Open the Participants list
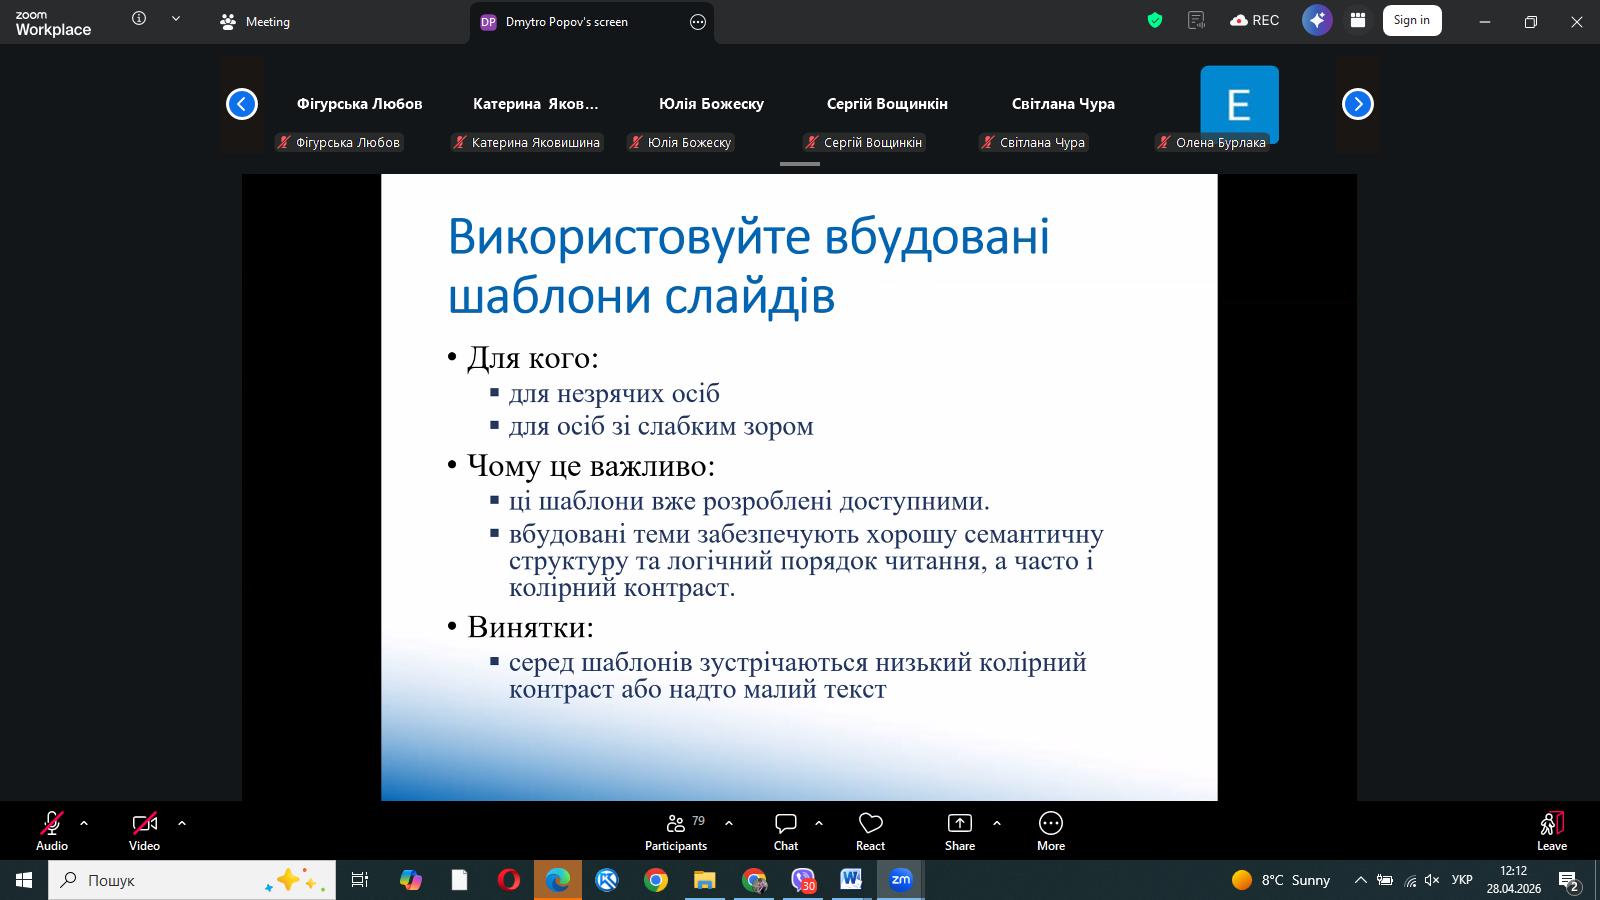This screenshot has height=900, width=1600. (676, 831)
